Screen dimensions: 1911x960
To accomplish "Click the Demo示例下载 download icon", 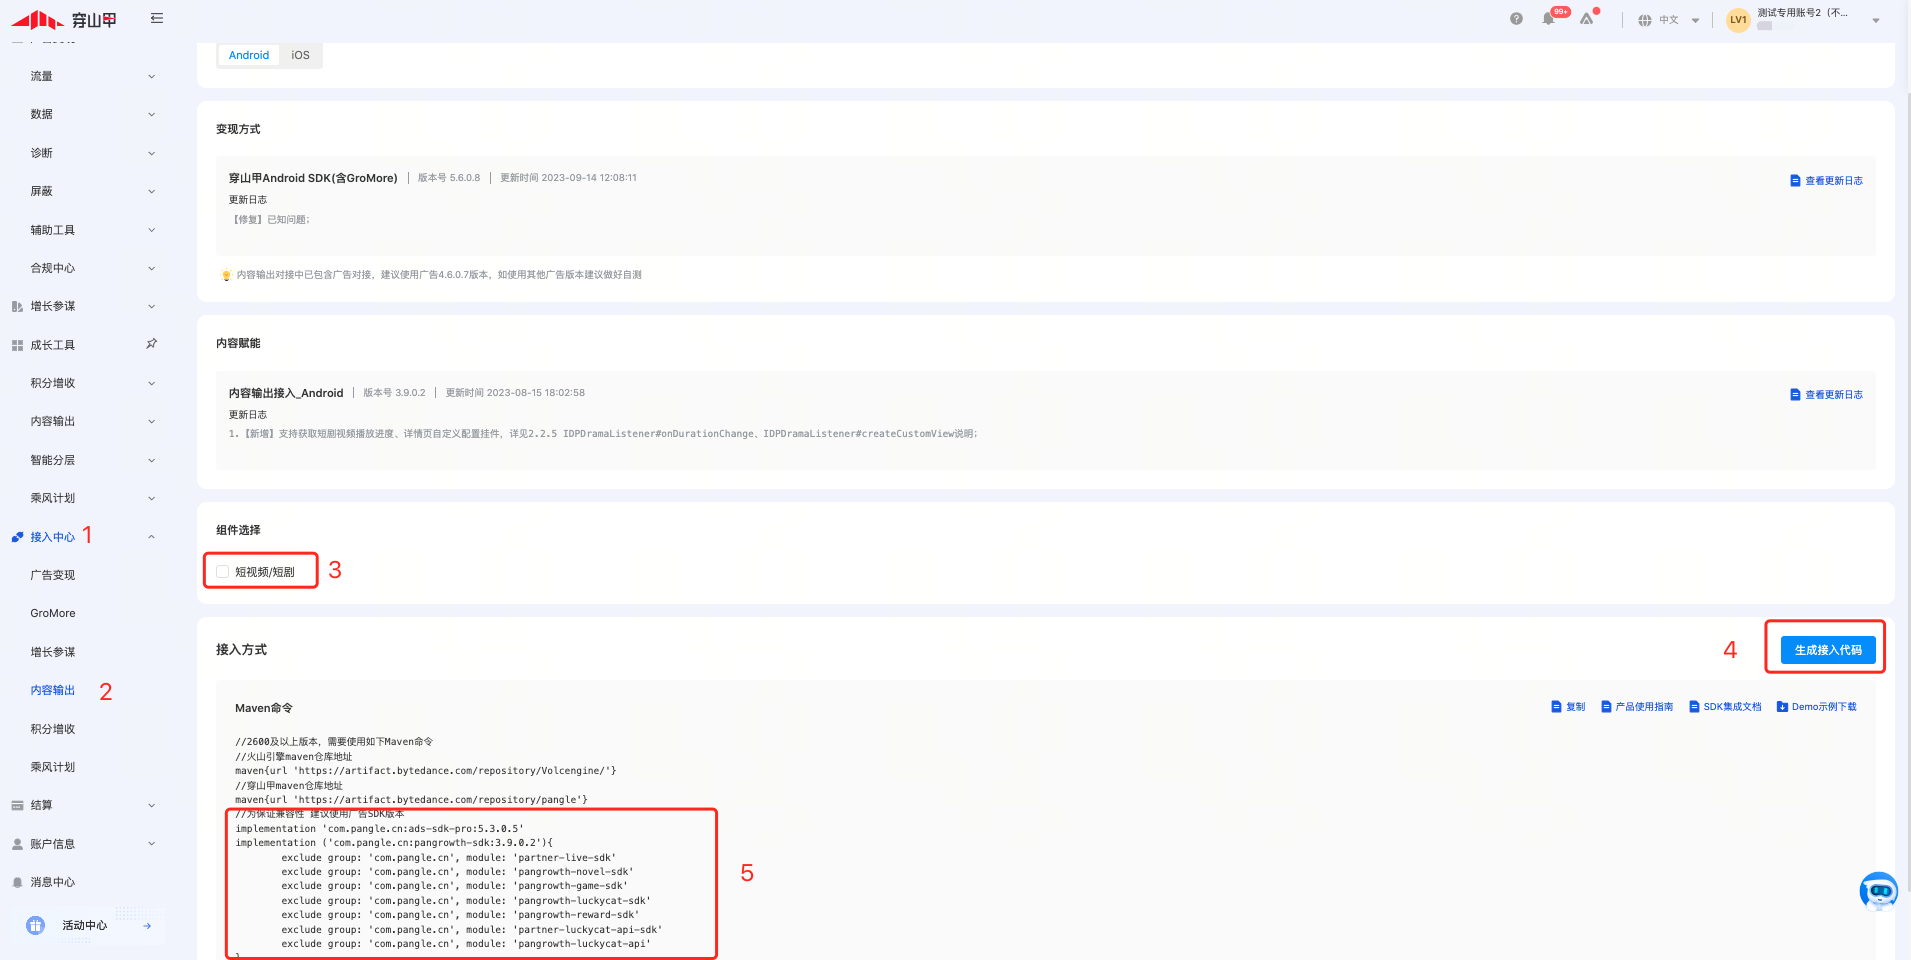I will coord(1782,707).
